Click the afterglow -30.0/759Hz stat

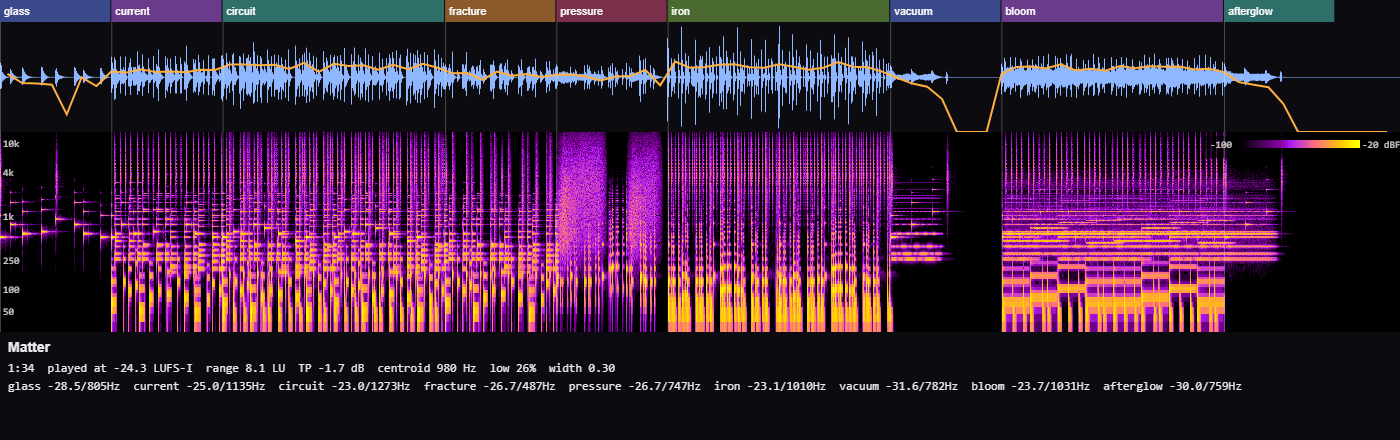pyautogui.click(x=1172, y=386)
